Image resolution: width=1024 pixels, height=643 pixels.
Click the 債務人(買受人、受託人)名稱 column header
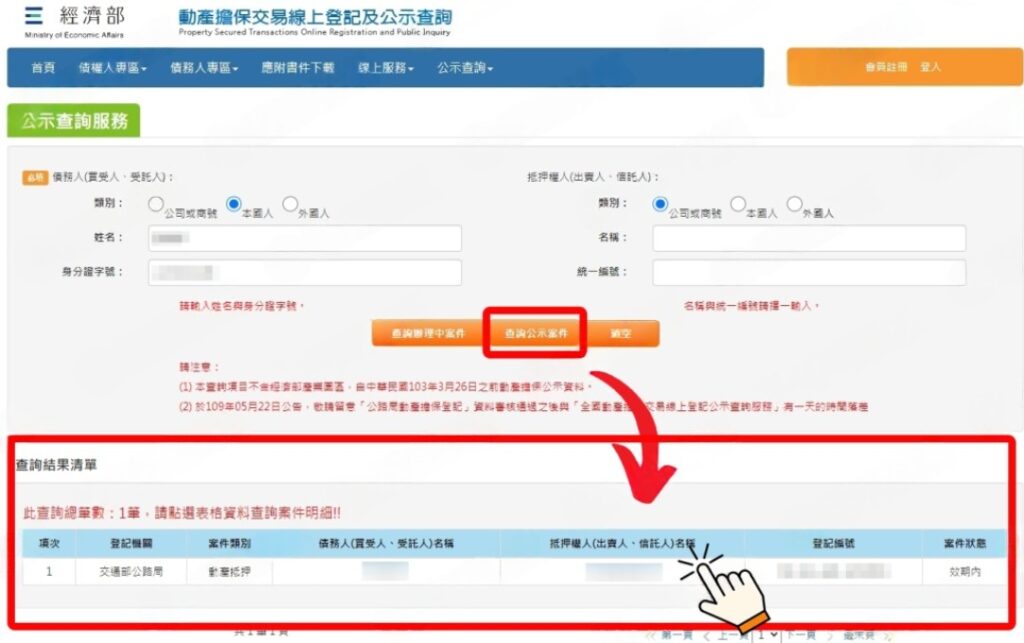(386, 543)
